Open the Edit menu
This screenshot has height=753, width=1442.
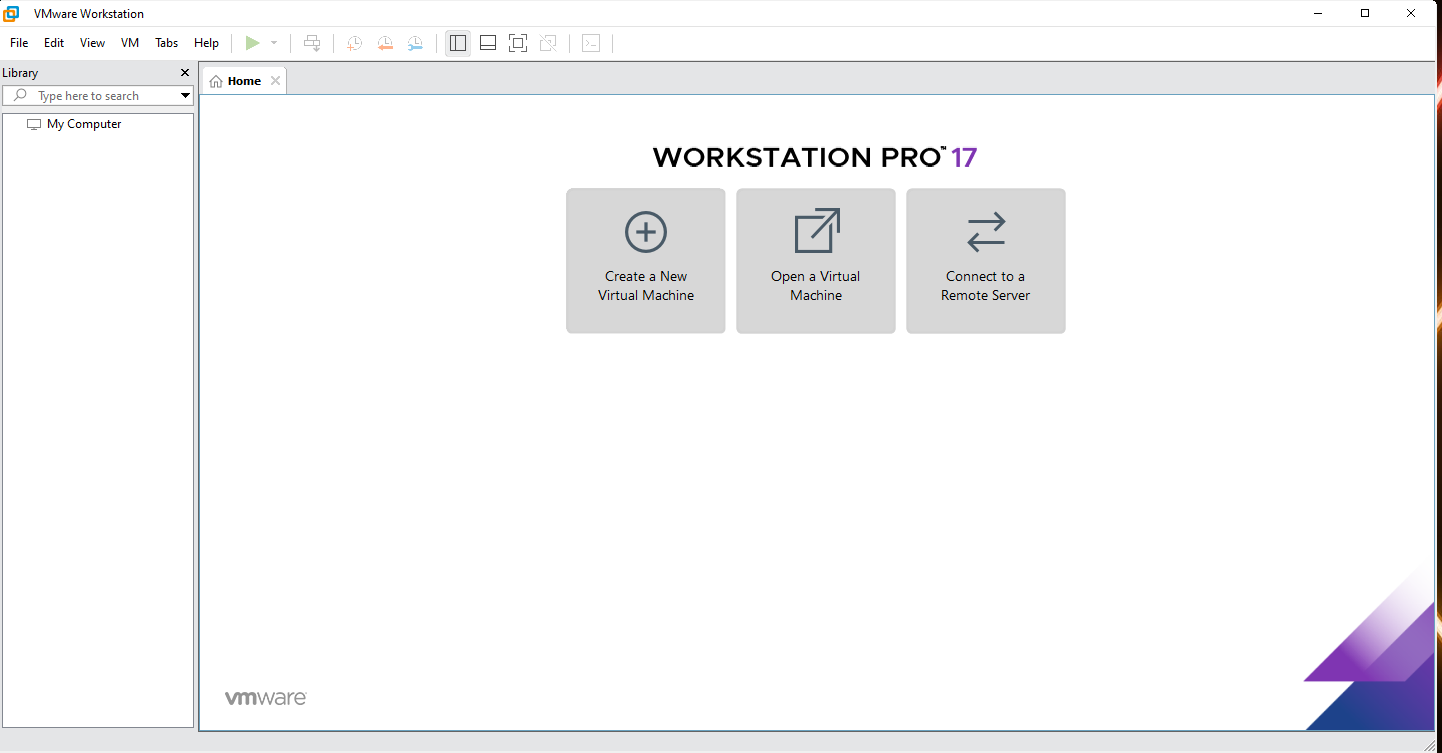point(54,43)
